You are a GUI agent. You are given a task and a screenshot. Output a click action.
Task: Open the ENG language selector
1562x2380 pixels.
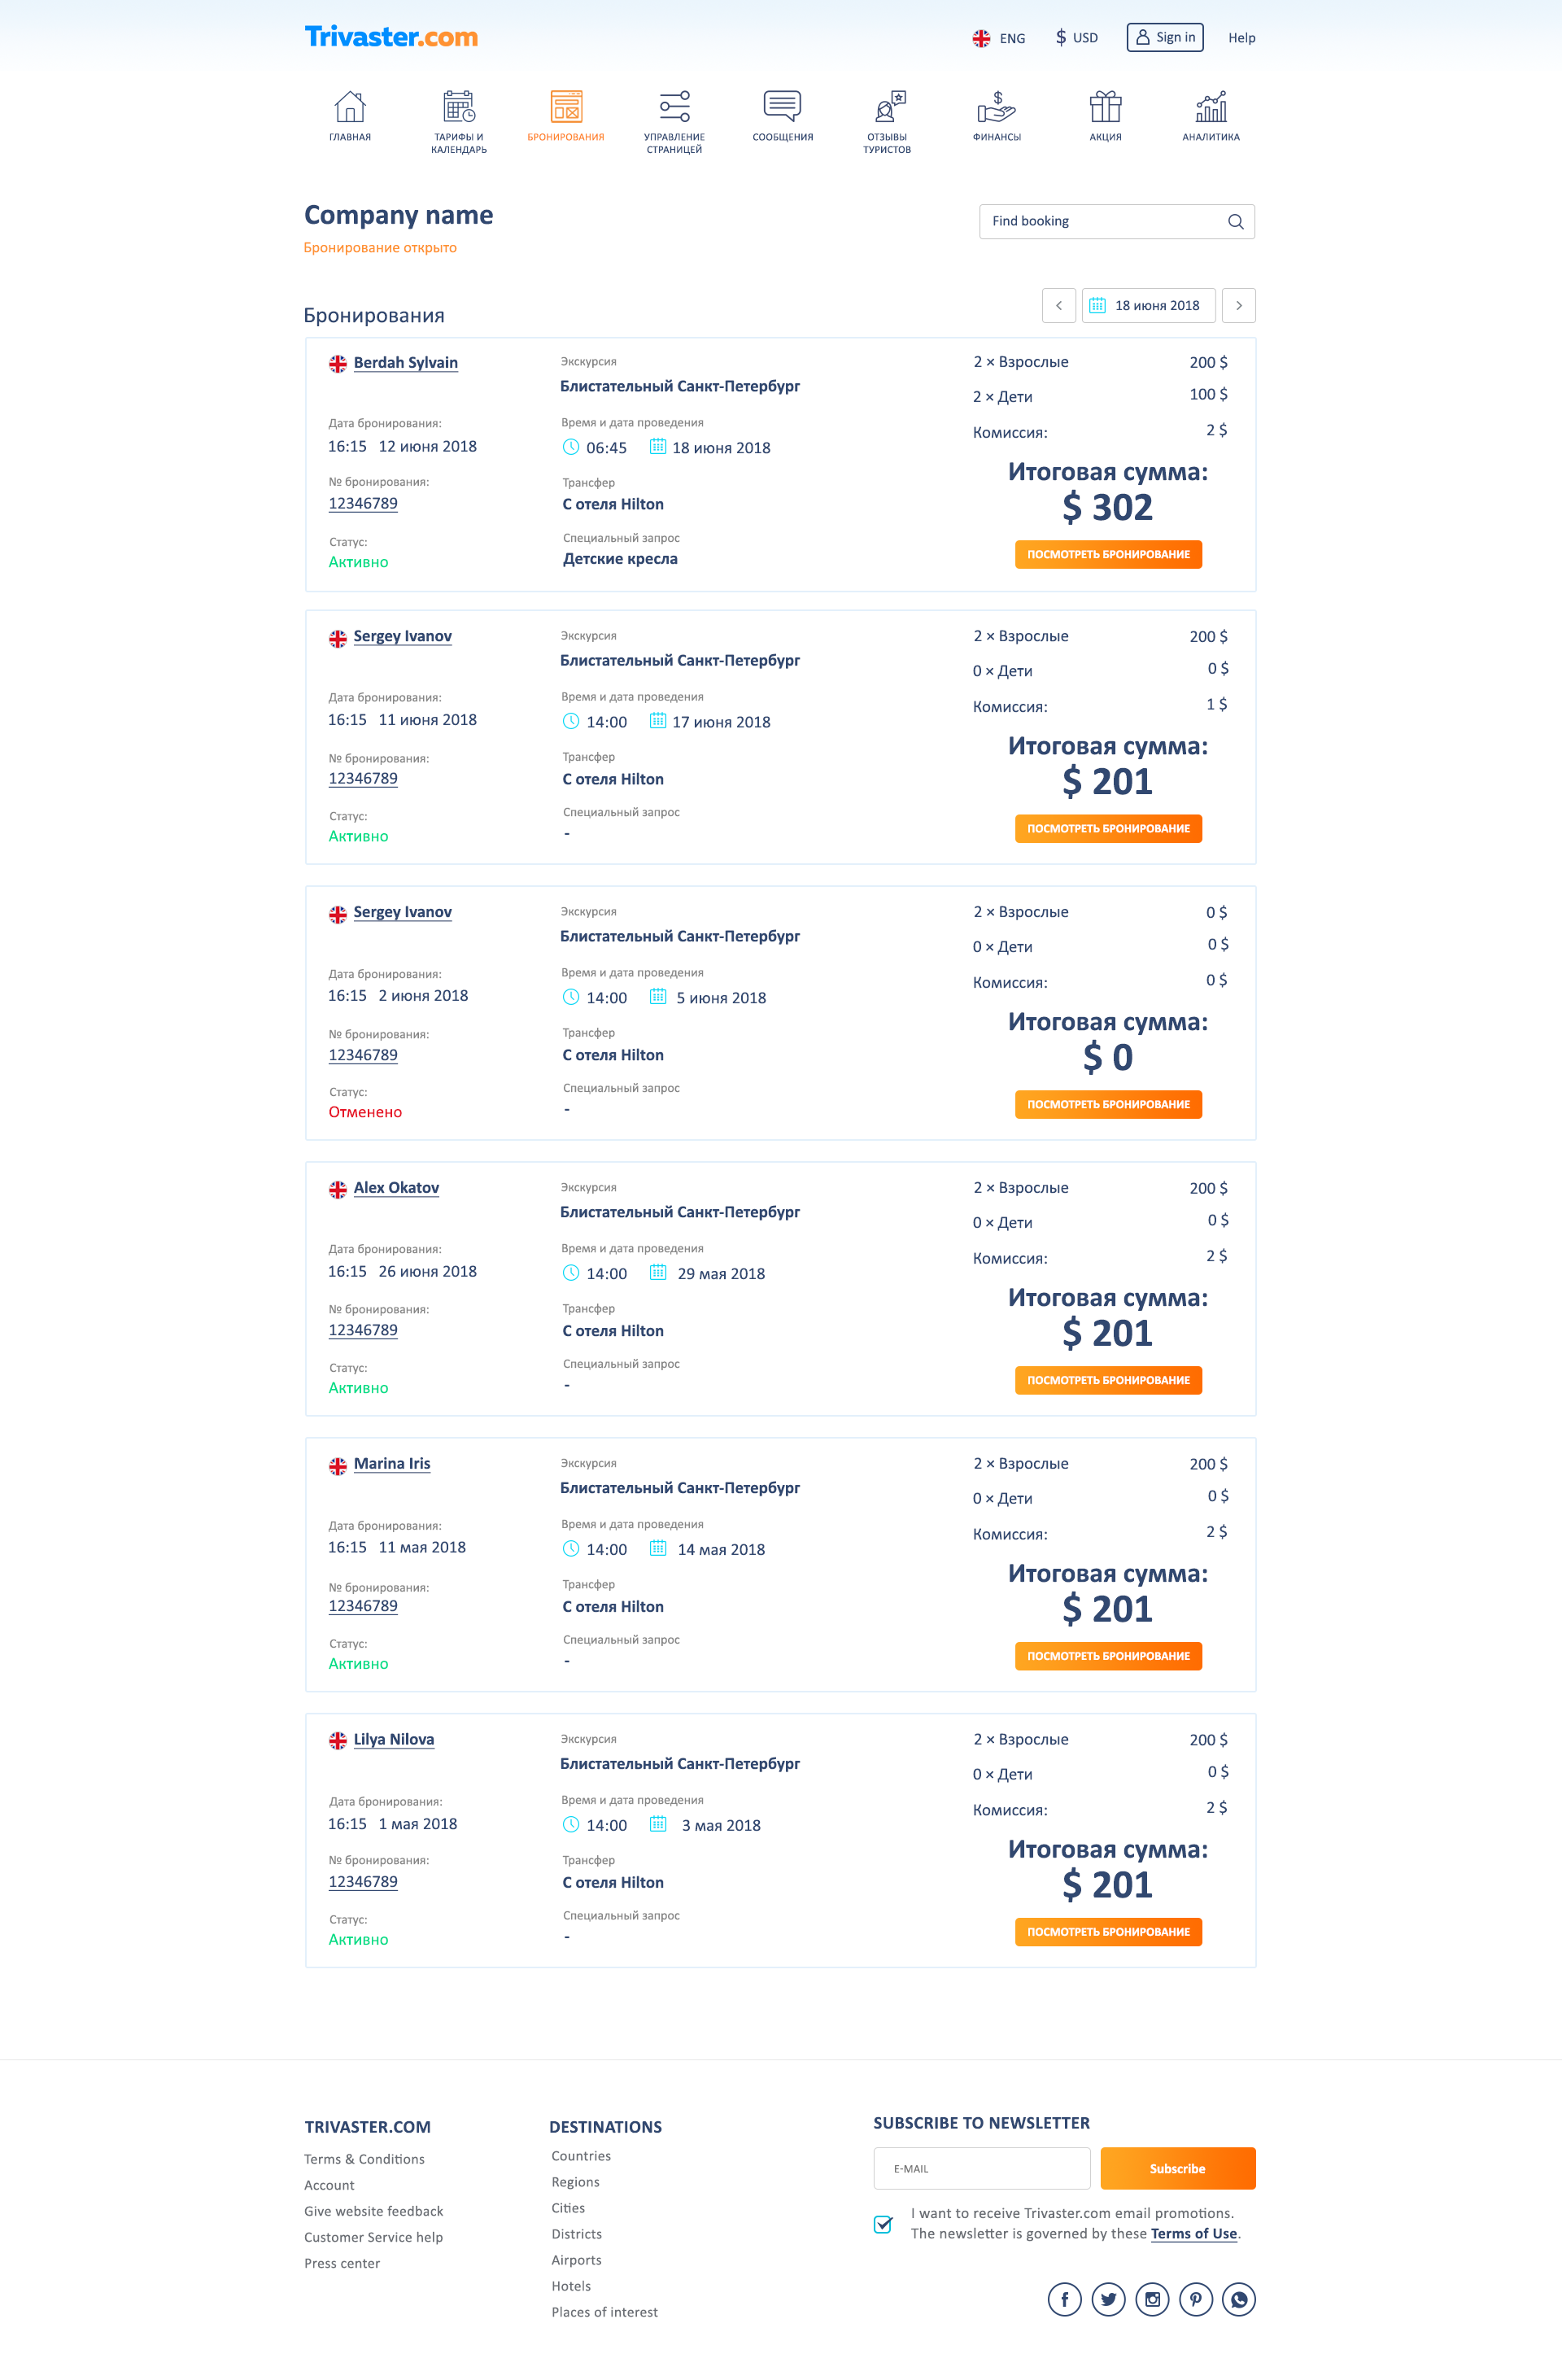coord(1000,37)
